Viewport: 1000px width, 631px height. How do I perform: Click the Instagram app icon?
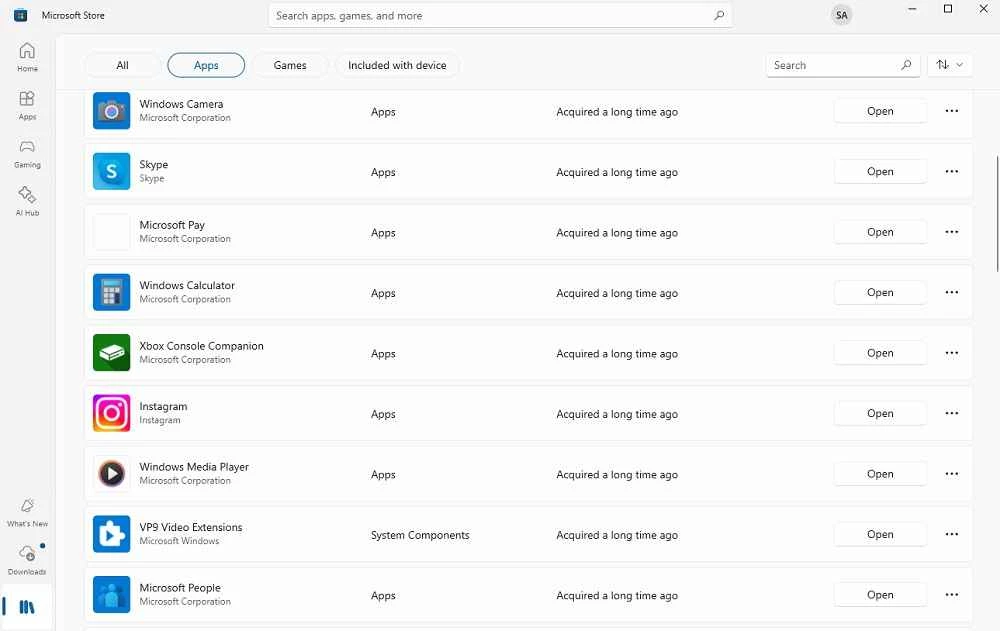tap(111, 413)
